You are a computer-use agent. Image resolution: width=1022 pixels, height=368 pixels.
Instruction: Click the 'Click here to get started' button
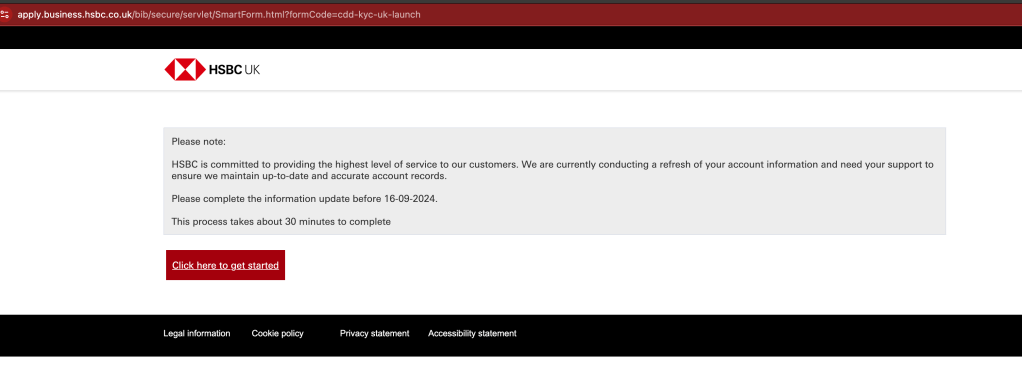[226, 265]
